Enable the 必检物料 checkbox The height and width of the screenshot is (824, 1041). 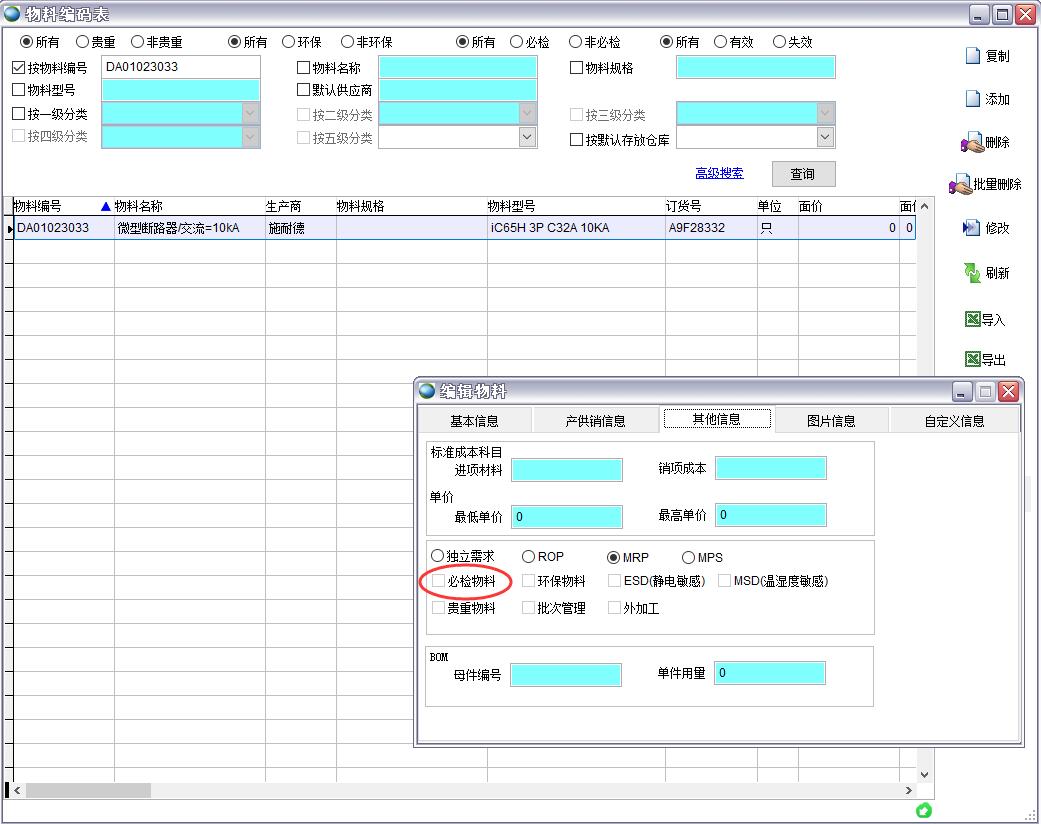click(439, 581)
